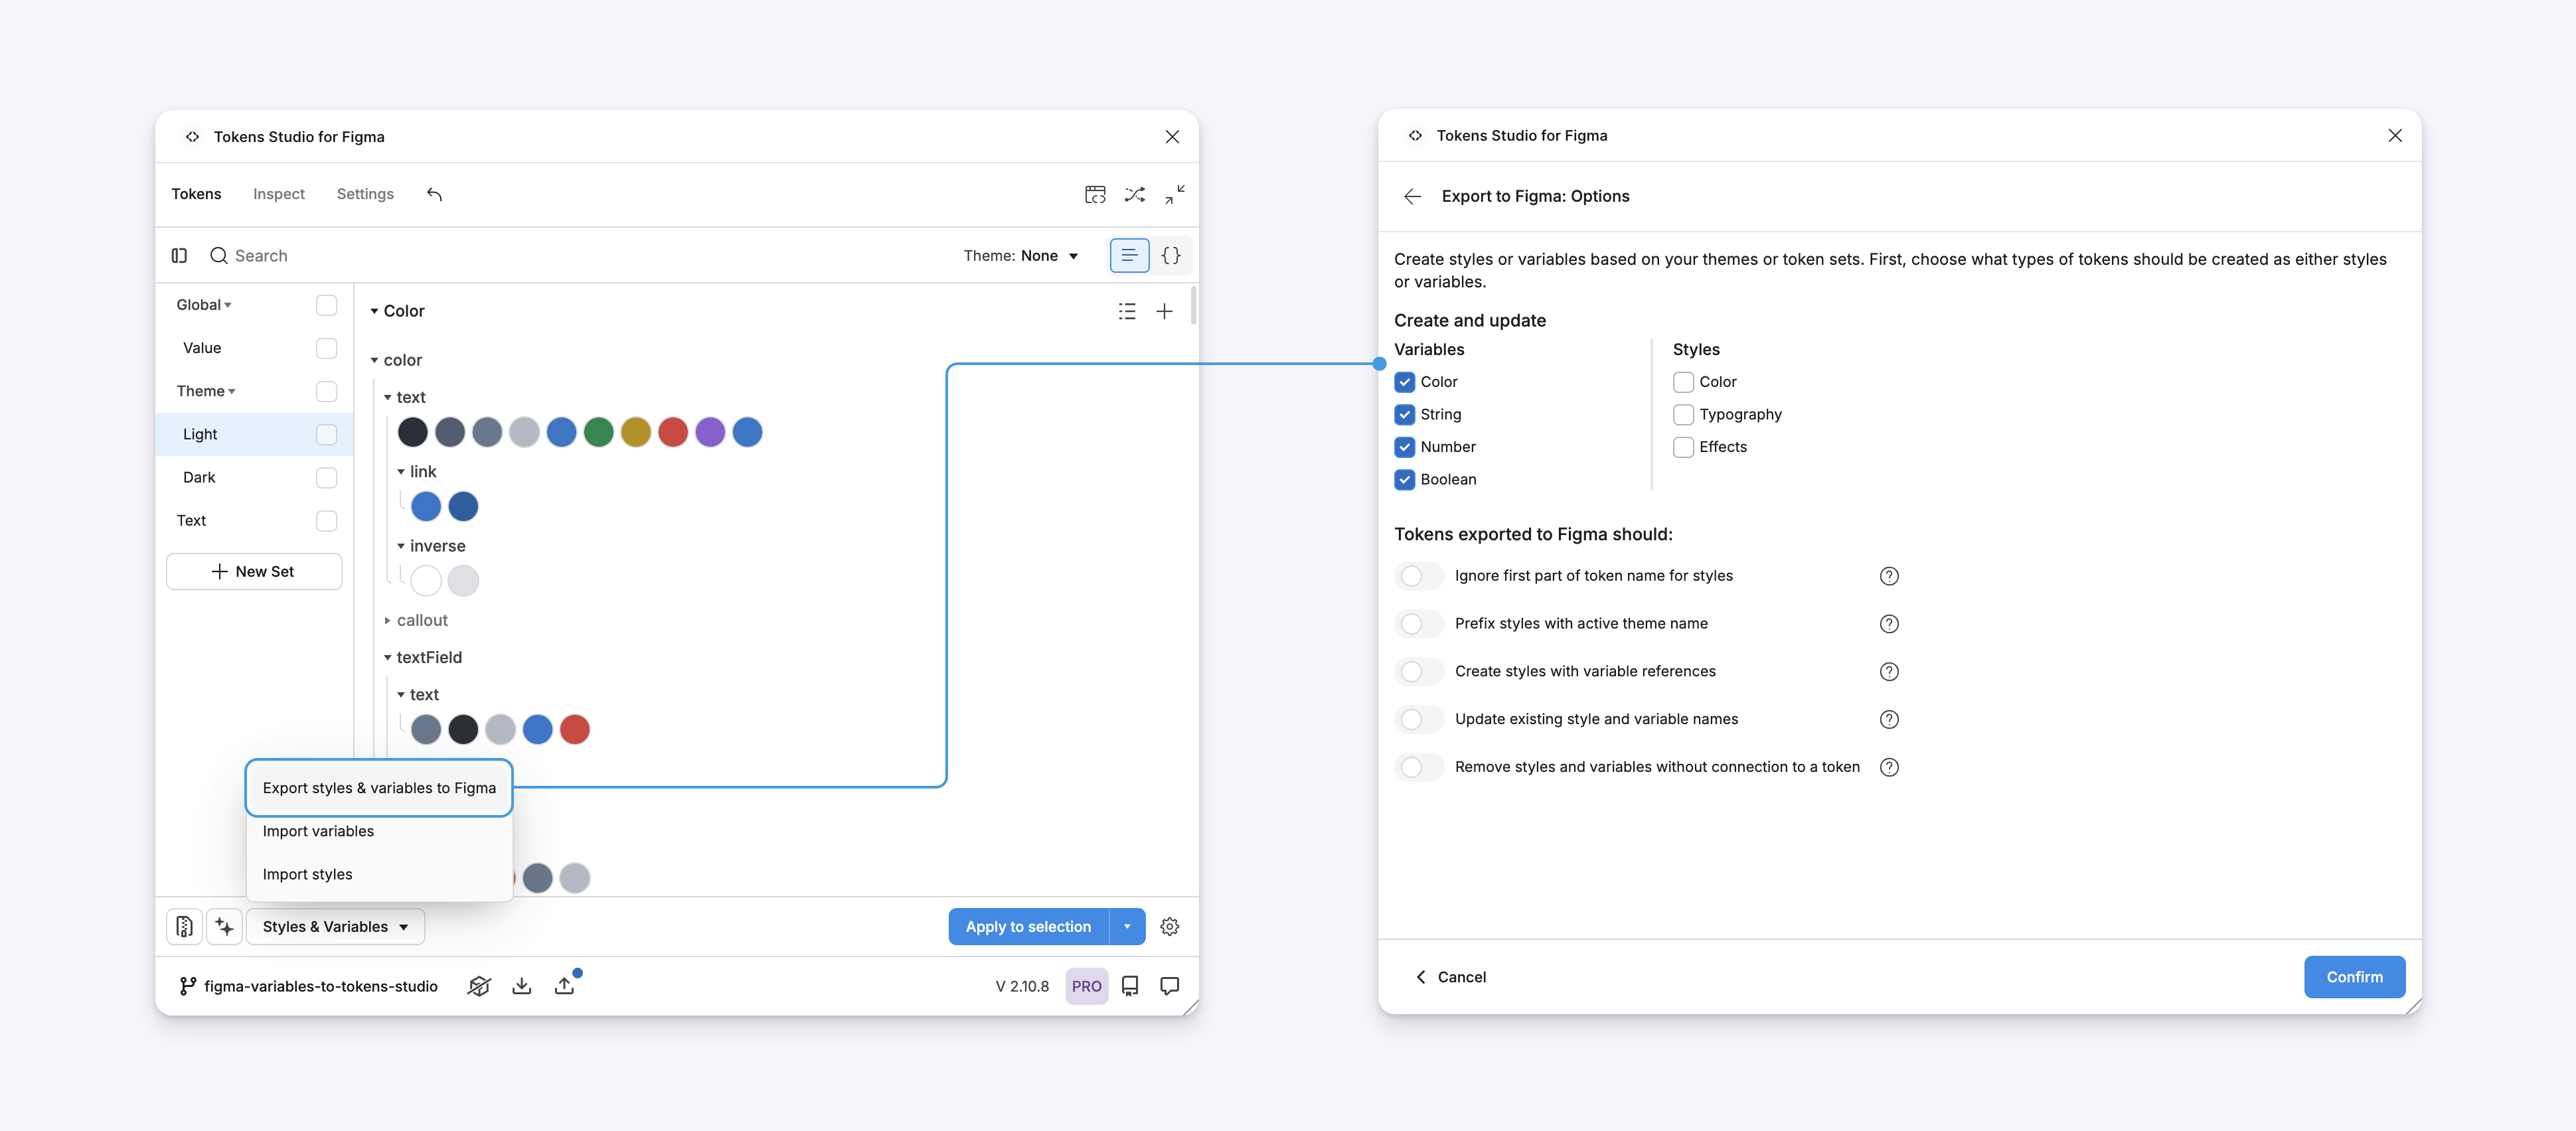Select the red text color swatch
Screen dimensions: 2576x1131
[x=673, y=432]
